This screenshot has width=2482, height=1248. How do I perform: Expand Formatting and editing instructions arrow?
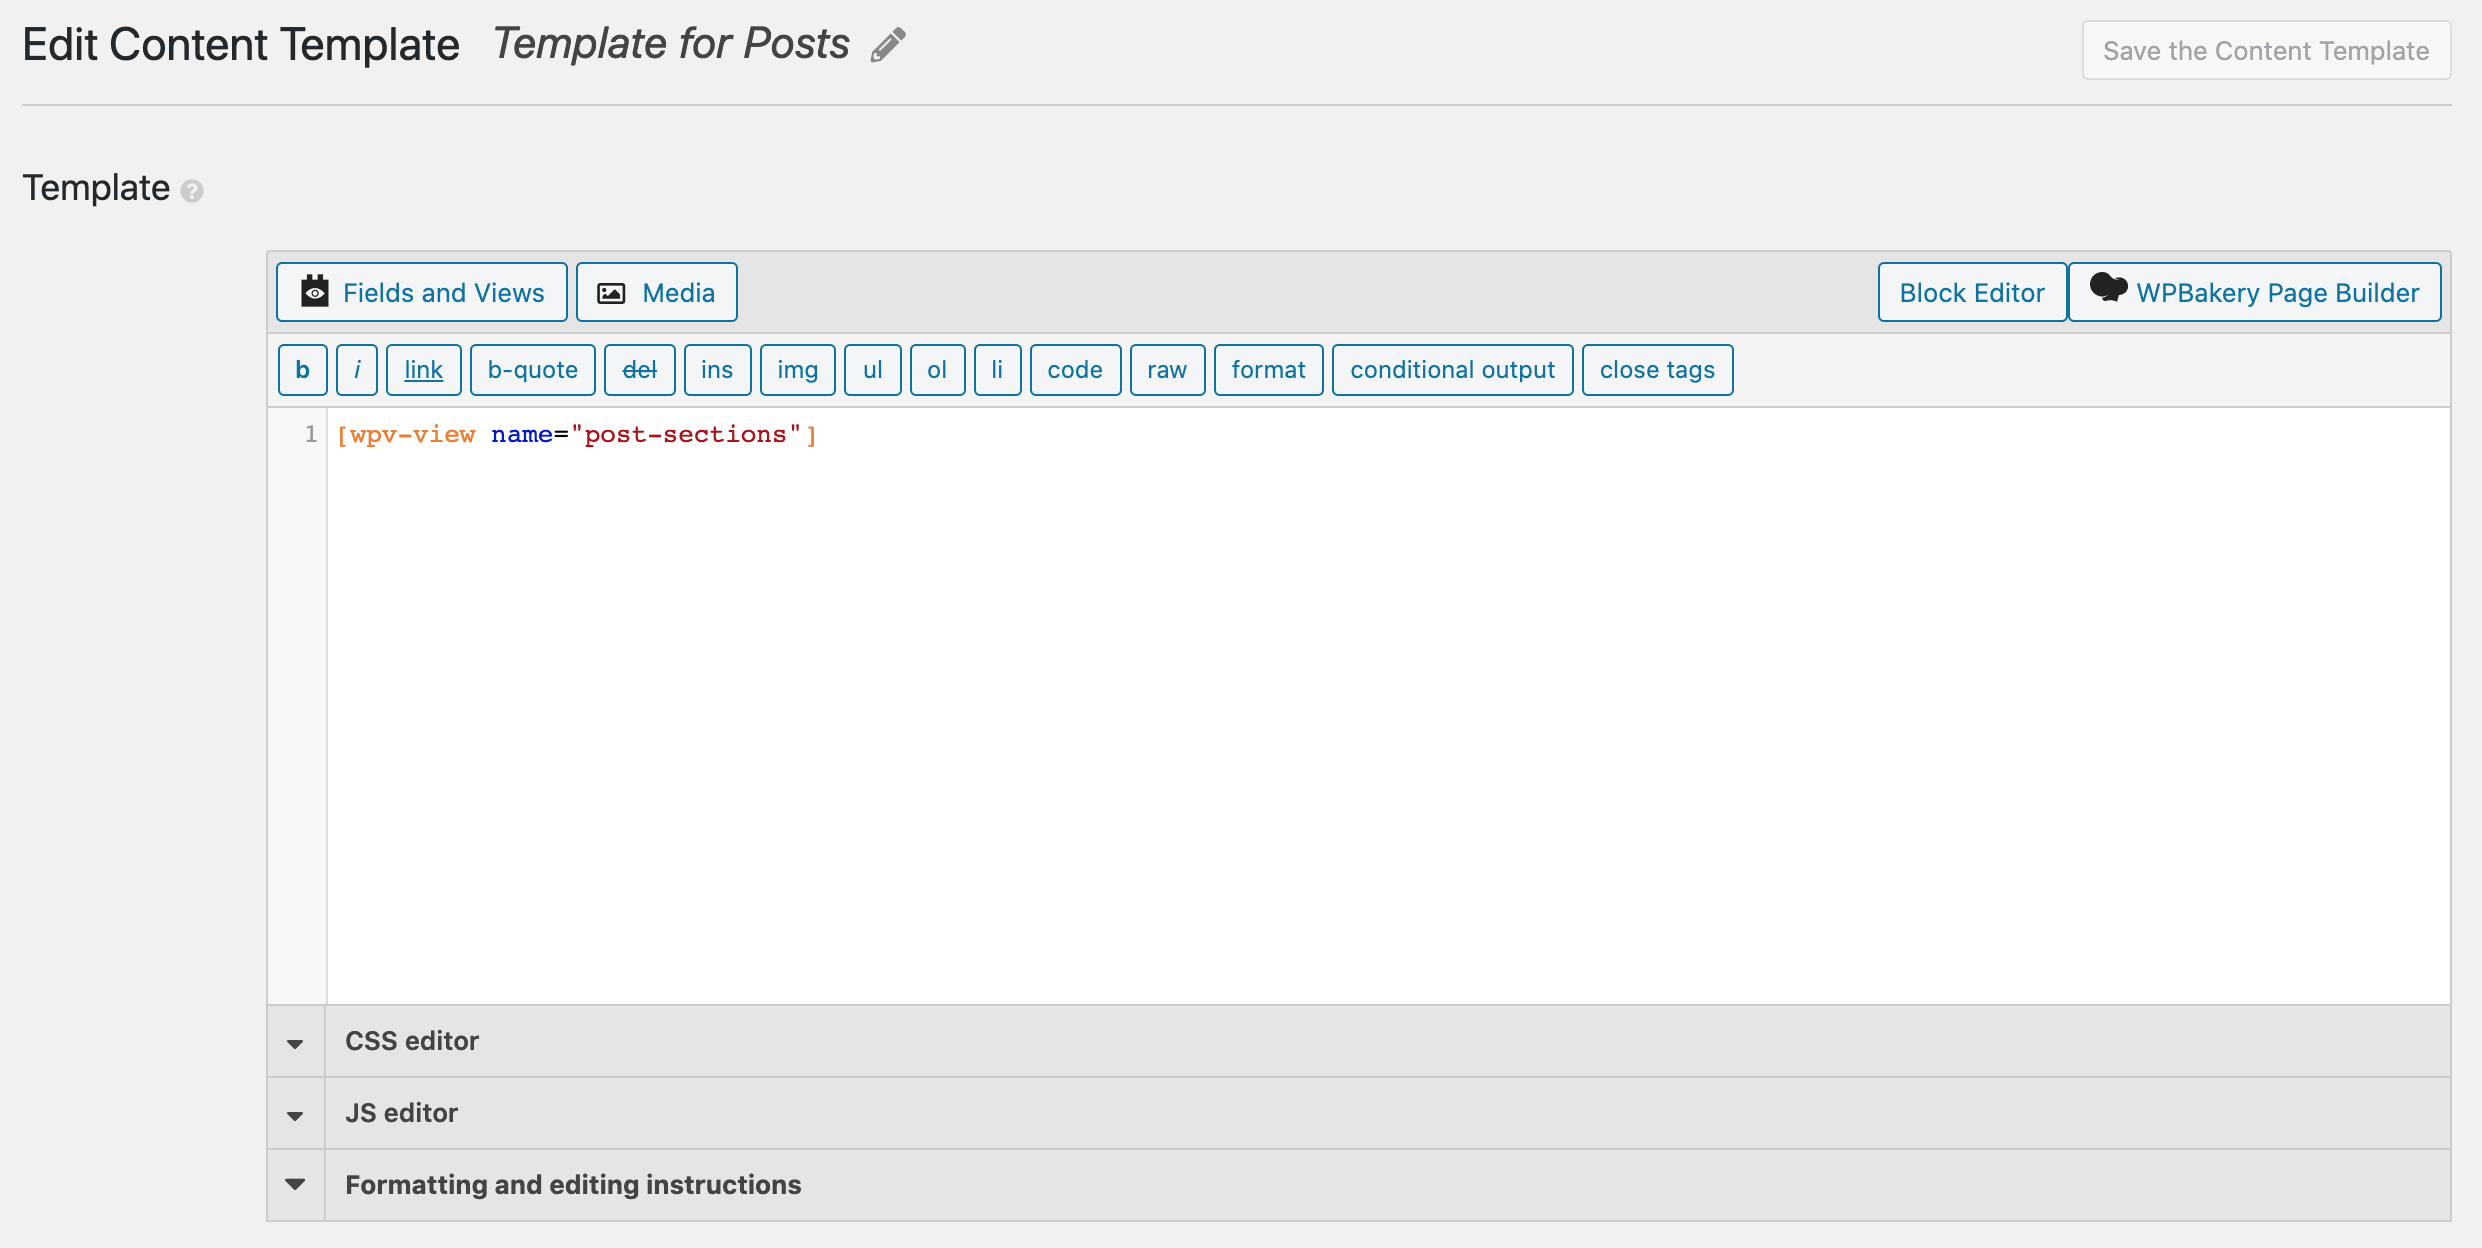point(295,1185)
